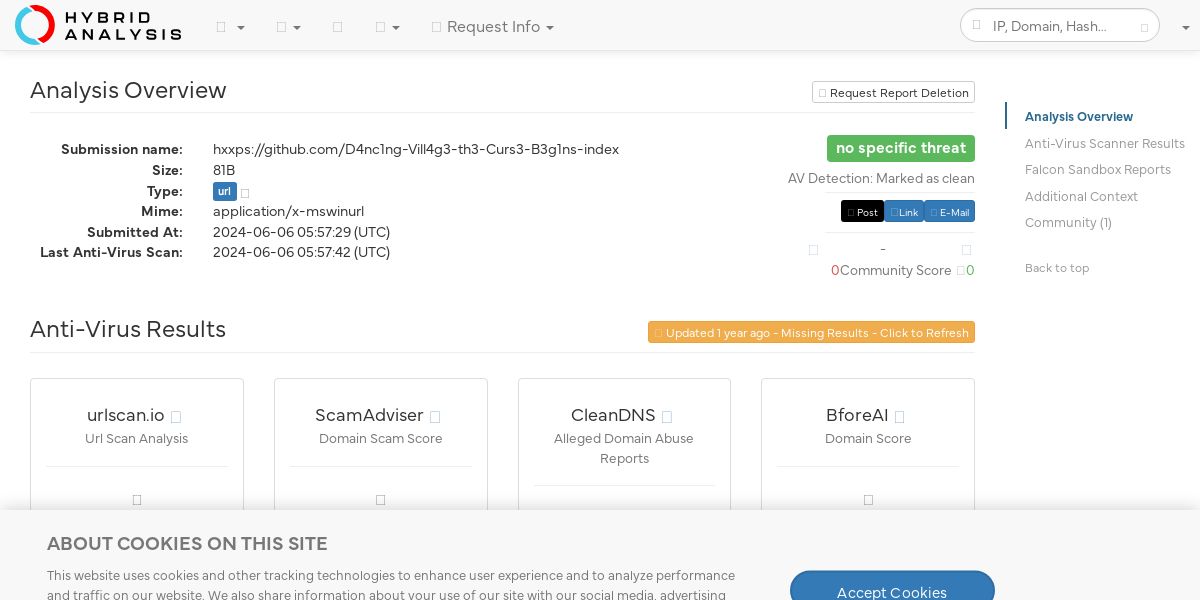
Task: Click the upvote icon right of Community Score
Action: [x=966, y=250]
